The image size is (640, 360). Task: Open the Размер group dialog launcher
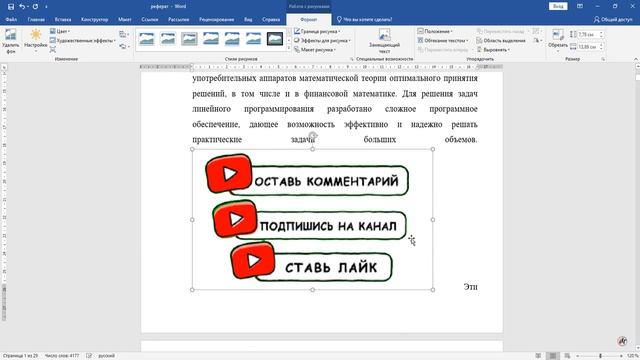603,59
